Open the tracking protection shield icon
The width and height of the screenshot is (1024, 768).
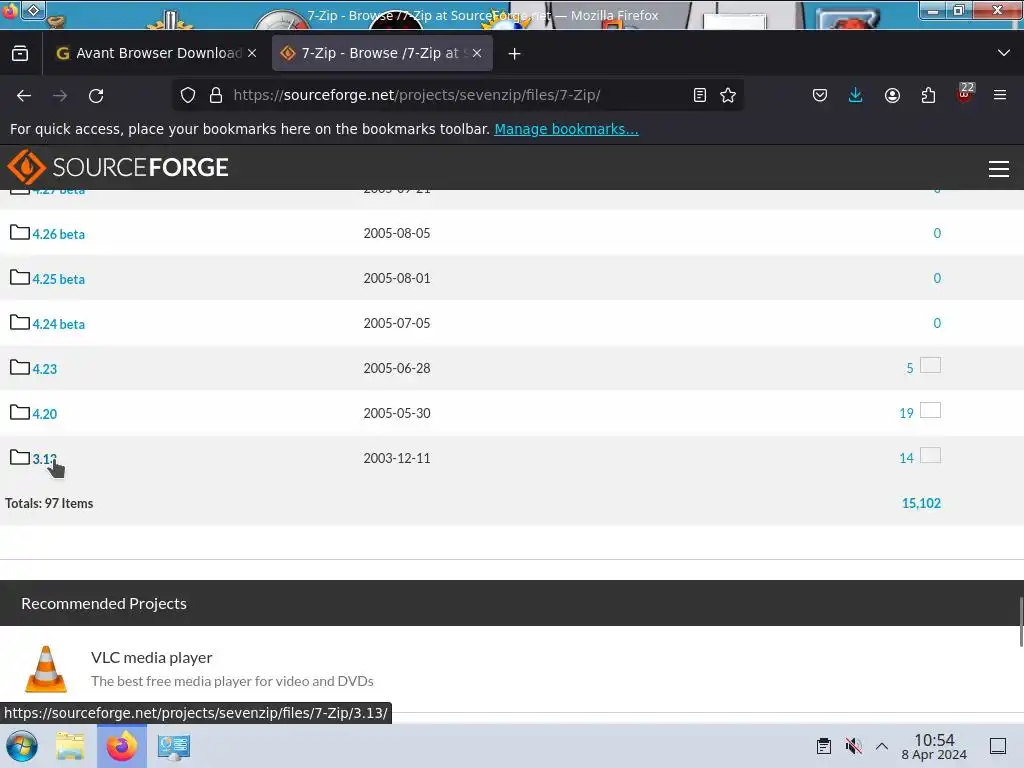click(x=188, y=95)
